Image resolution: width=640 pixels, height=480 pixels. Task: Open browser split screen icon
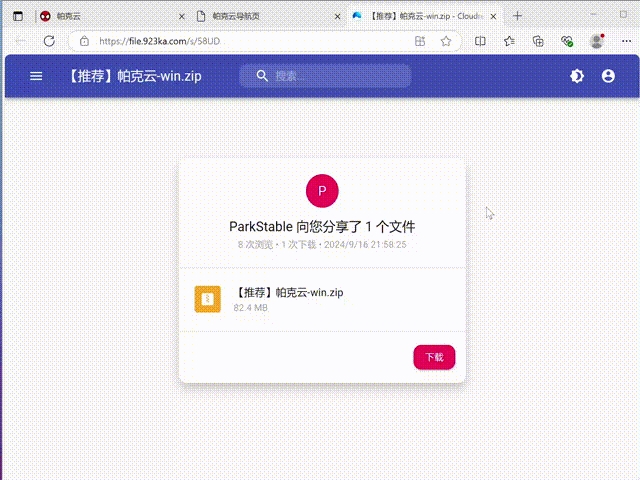(x=480, y=41)
